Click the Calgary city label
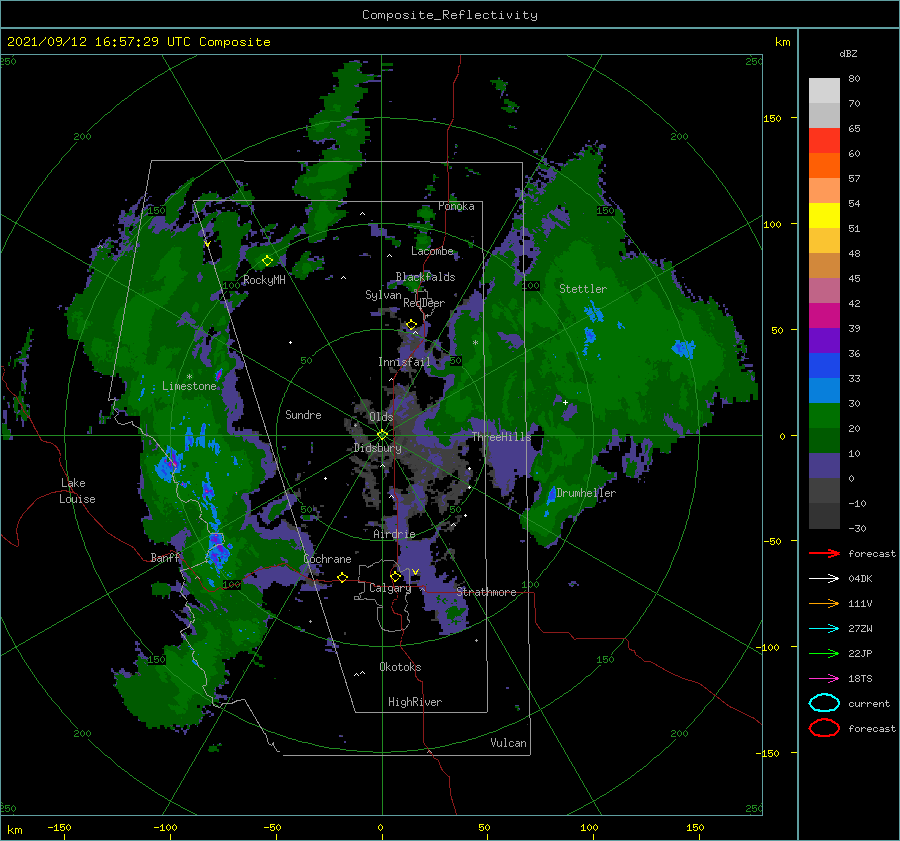The height and width of the screenshot is (841, 900). point(390,588)
